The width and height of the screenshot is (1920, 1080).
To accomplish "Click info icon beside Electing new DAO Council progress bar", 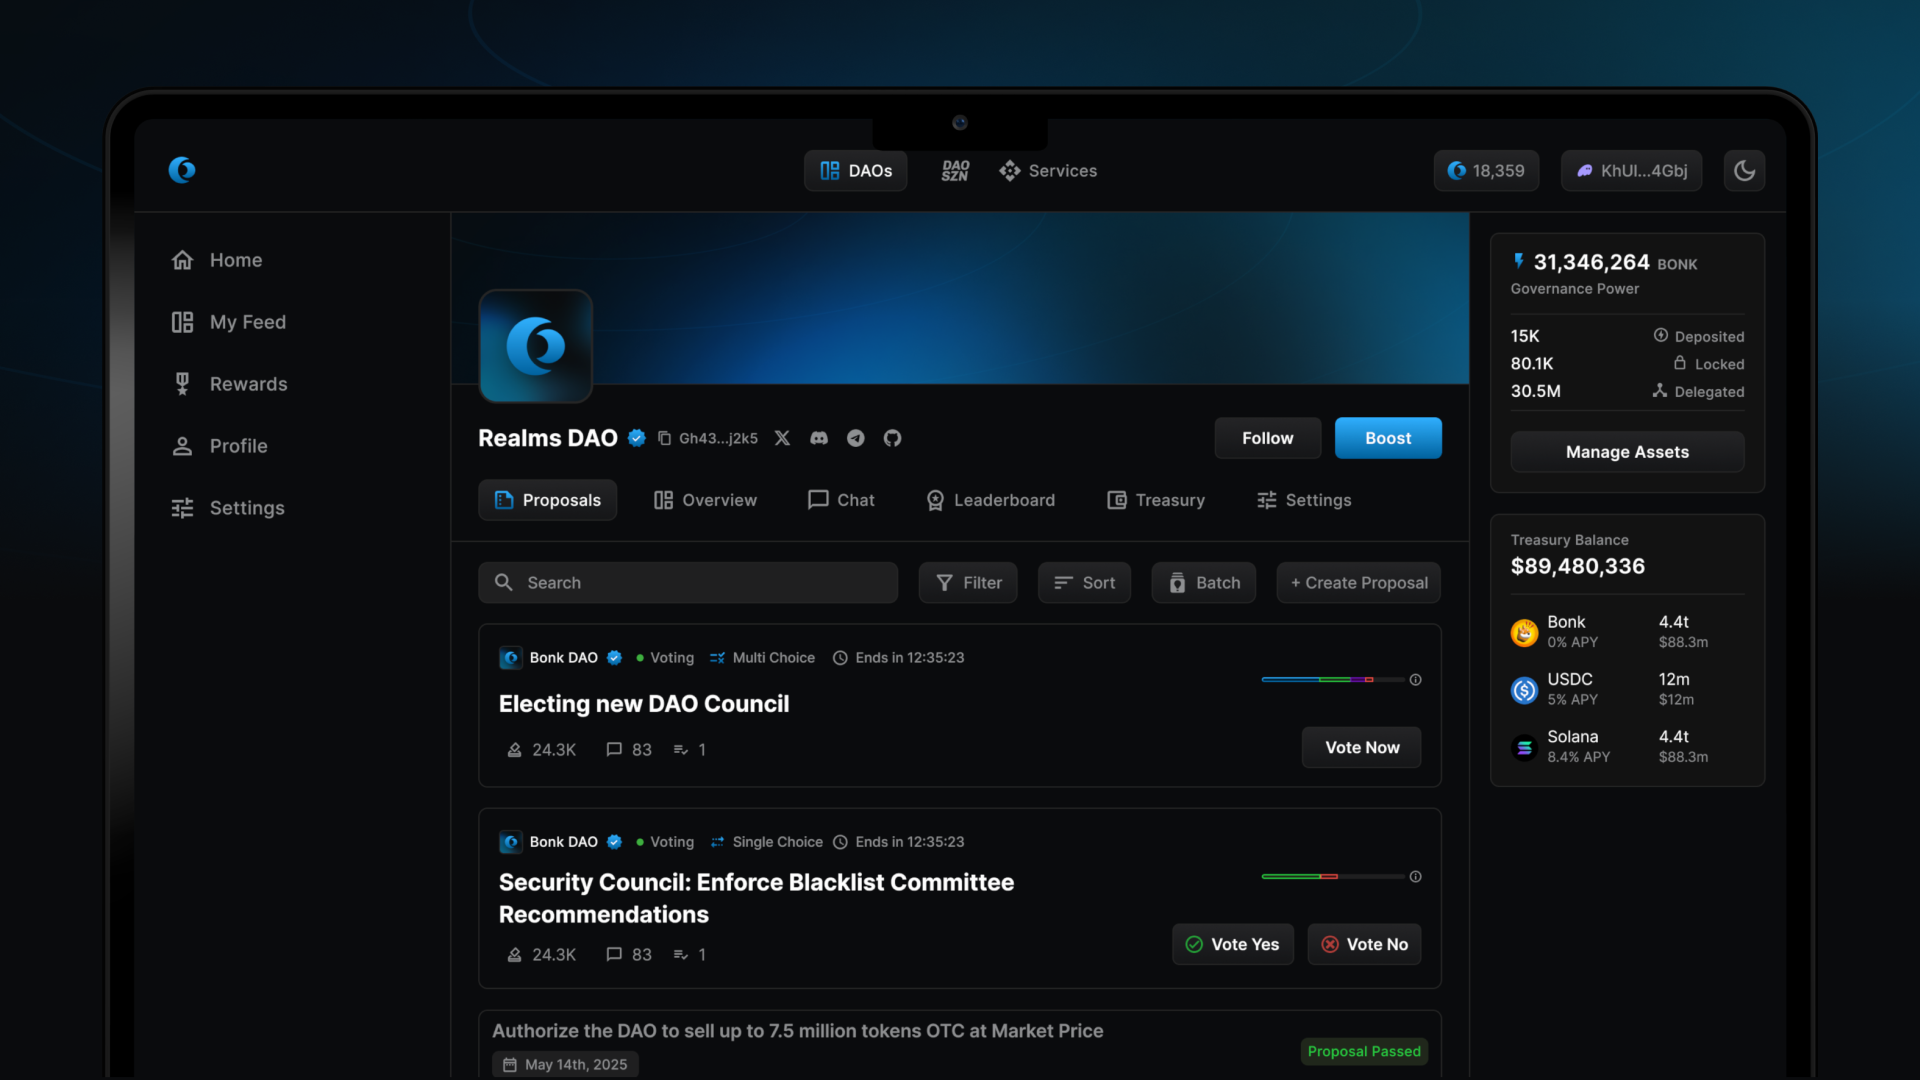I will click(1416, 680).
